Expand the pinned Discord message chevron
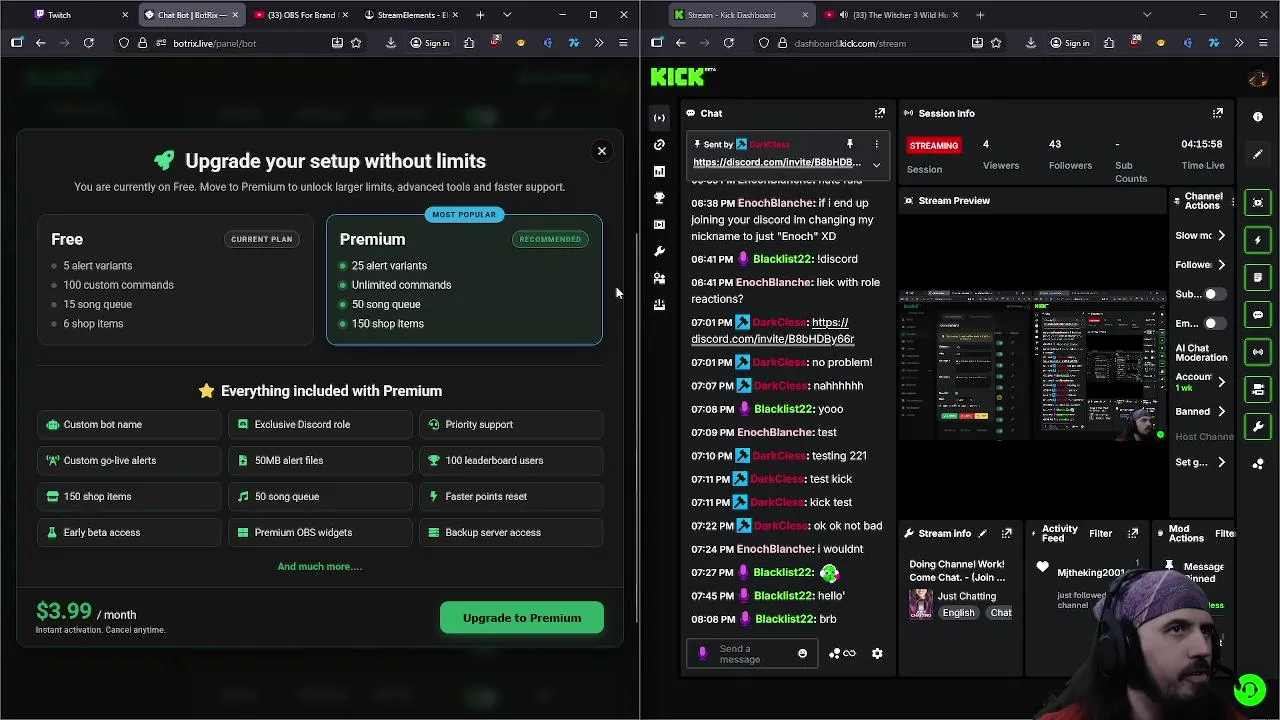Image resolution: width=1280 pixels, height=720 pixels. click(877, 165)
